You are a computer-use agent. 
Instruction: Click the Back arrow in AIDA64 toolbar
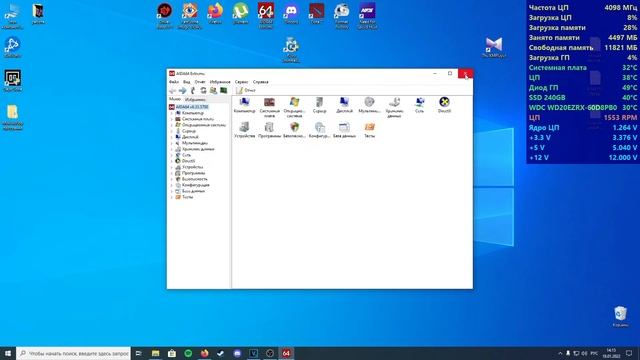point(173,91)
